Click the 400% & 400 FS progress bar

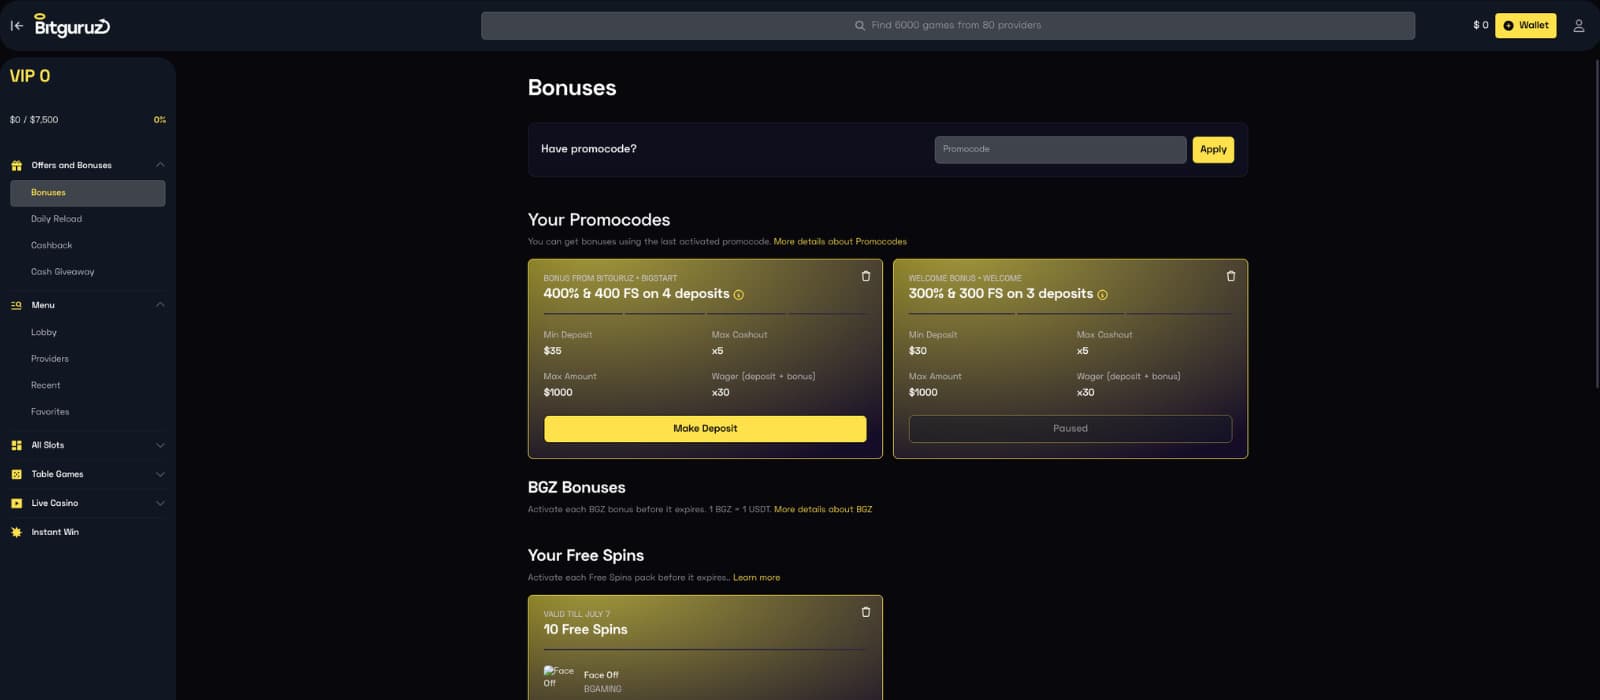coord(705,314)
